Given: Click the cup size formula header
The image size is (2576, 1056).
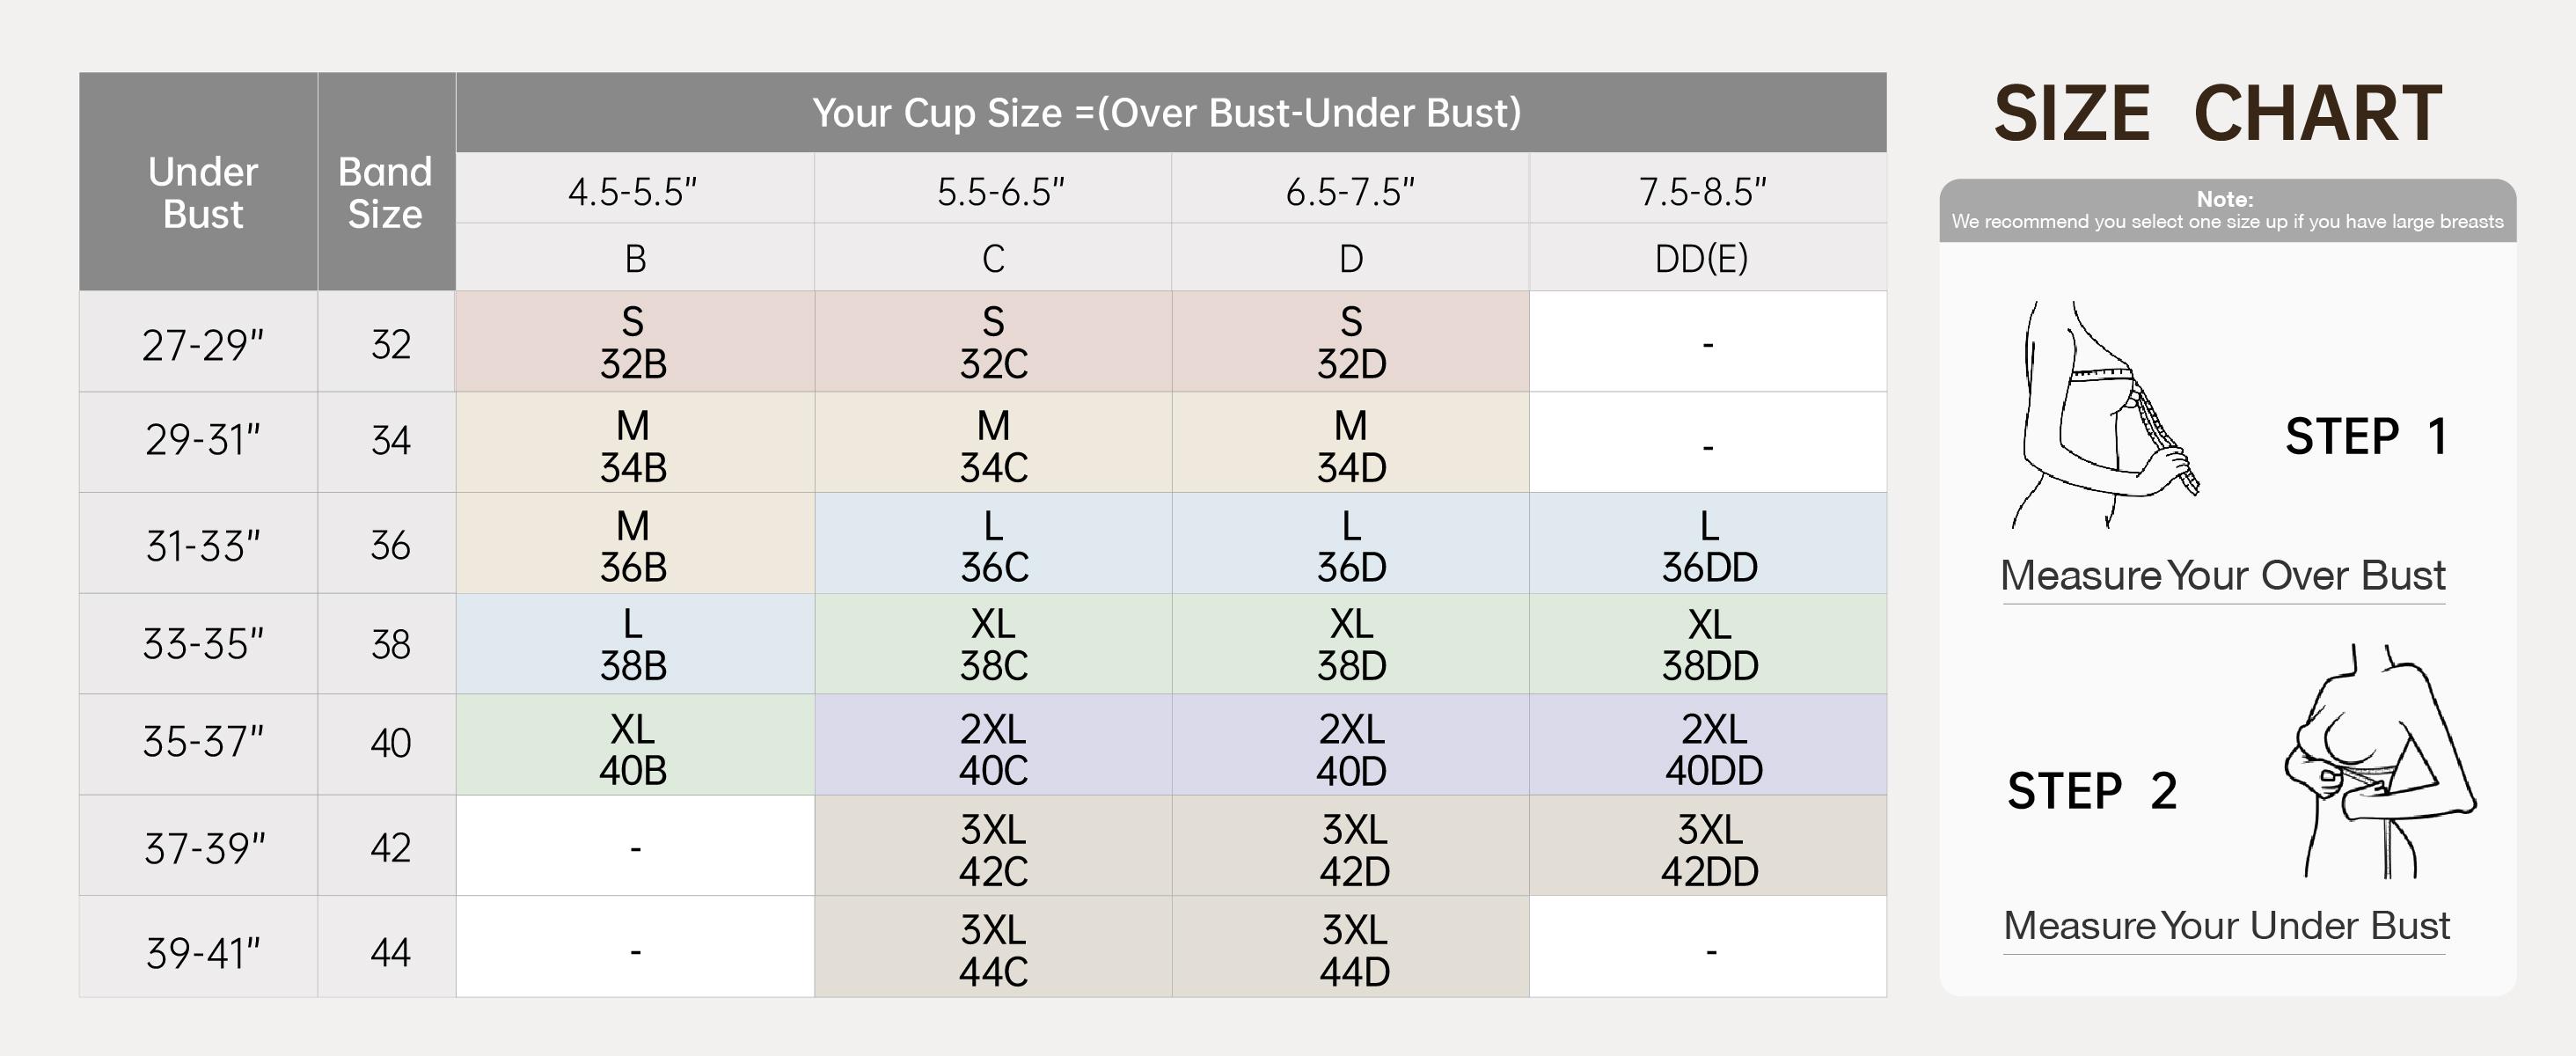Looking at the screenshot, I should click(1166, 113).
